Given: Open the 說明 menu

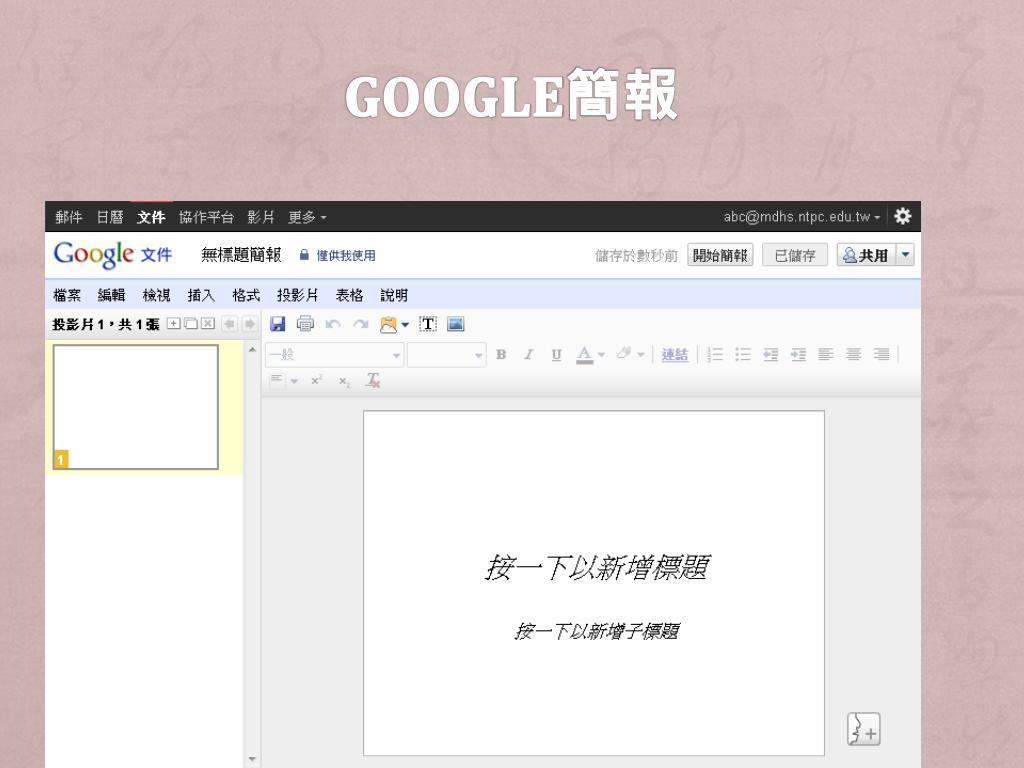Looking at the screenshot, I should coord(394,295).
